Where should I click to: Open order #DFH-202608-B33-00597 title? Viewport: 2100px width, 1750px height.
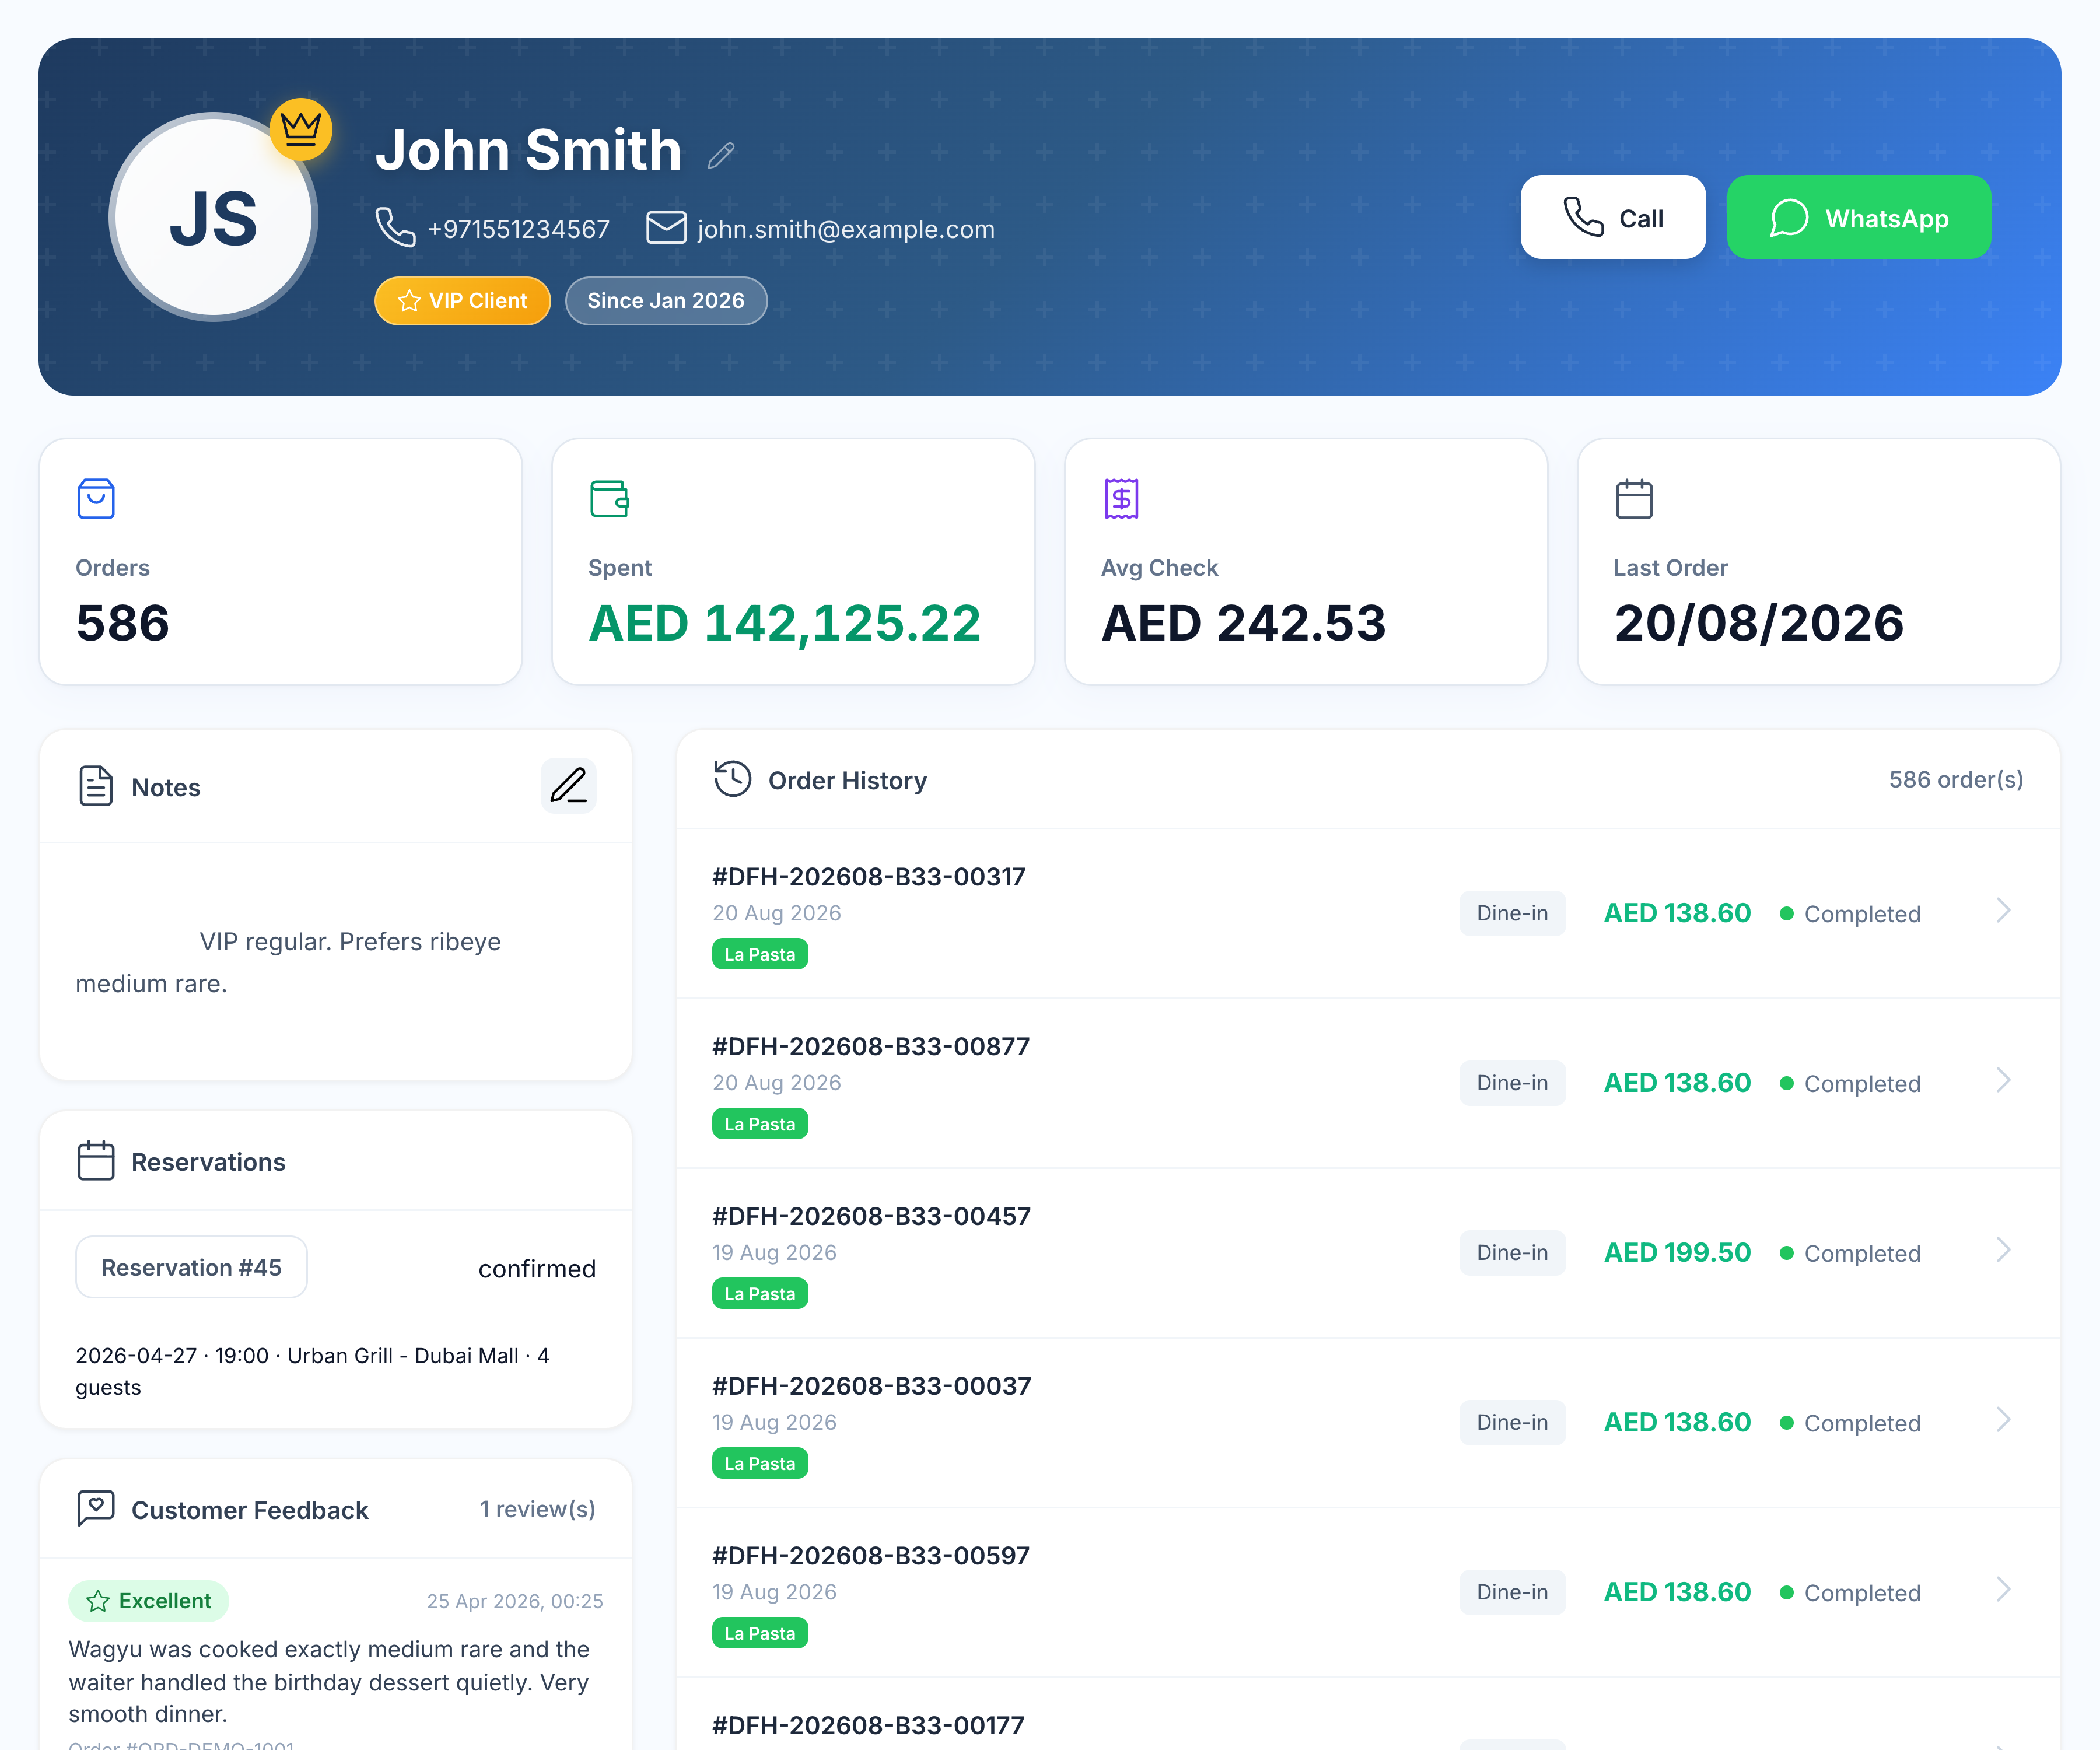(871, 1555)
